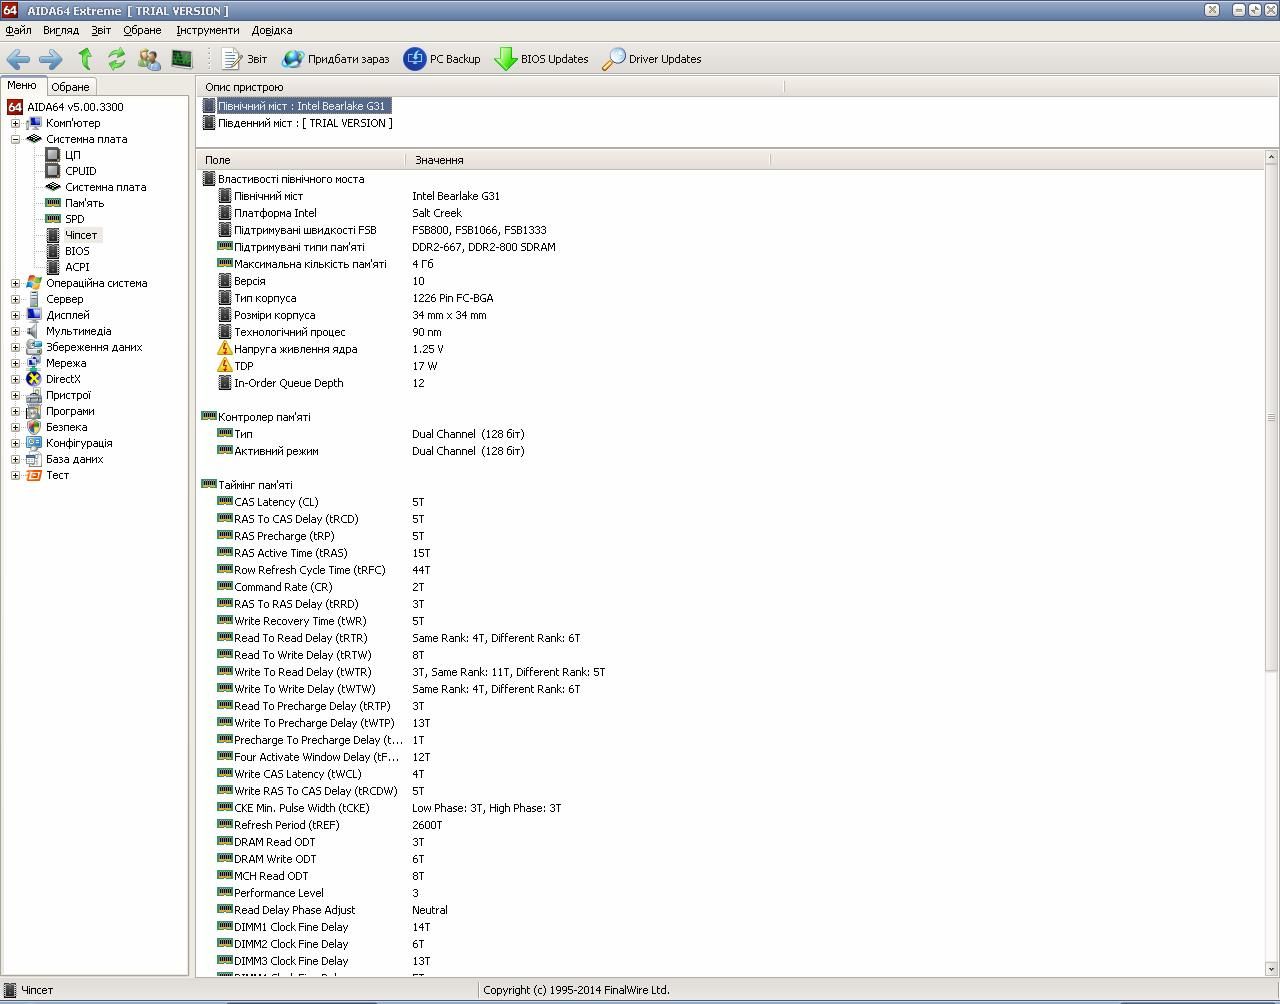Screen dimensions: 1280x1004
Task: Switch to the Обране tab
Action: [x=70, y=87]
